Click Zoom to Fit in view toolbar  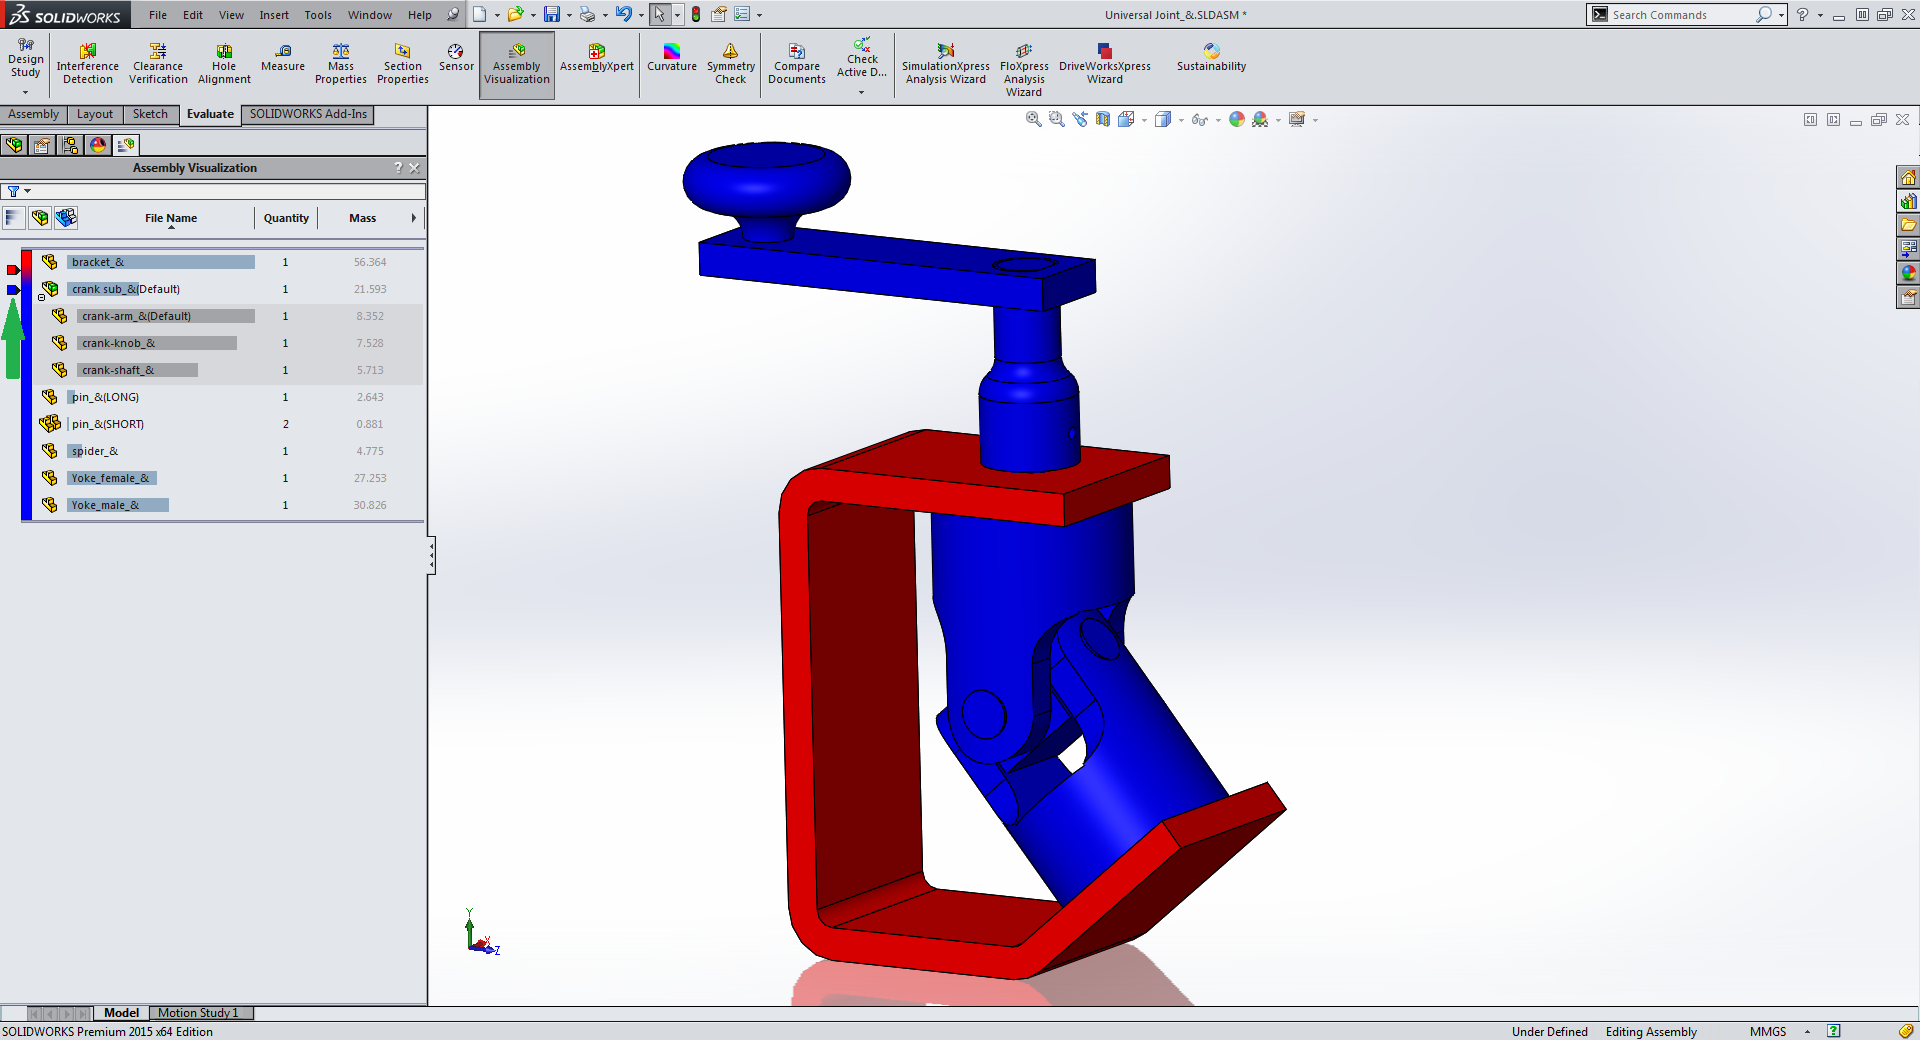(x=1033, y=119)
